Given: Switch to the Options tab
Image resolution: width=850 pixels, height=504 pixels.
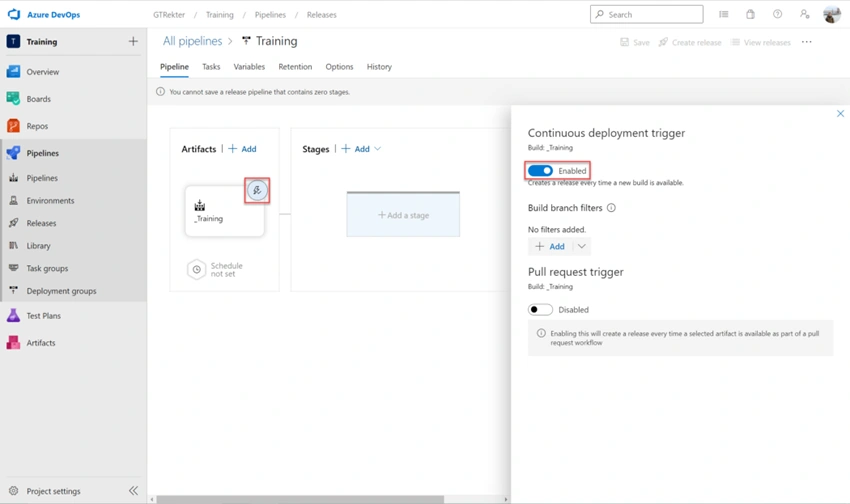Looking at the screenshot, I should pyautogui.click(x=339, y=67).
